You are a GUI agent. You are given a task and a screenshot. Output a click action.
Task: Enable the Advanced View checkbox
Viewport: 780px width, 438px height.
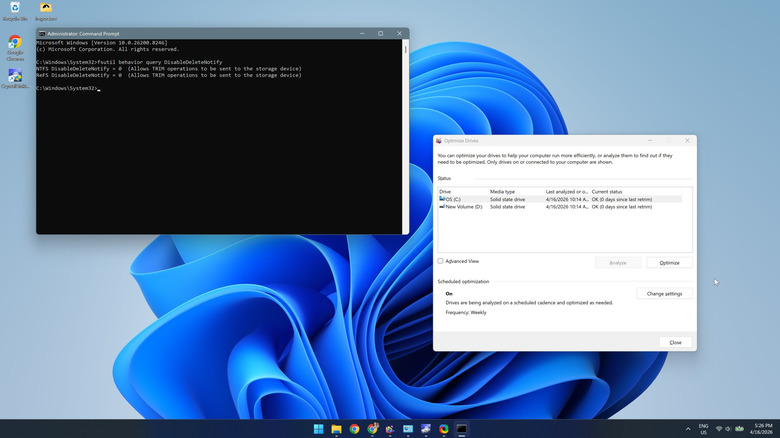click(x=440, y=261)
